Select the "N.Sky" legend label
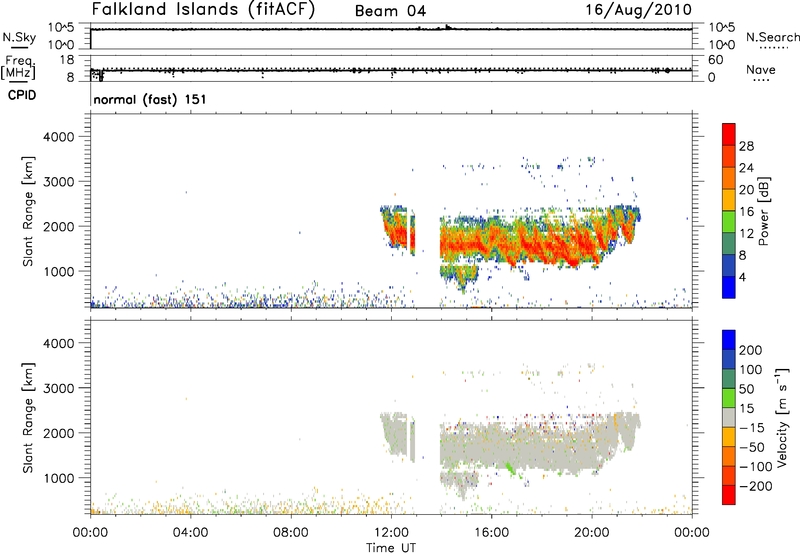This screenshot has width=800, height=554. 19,37
